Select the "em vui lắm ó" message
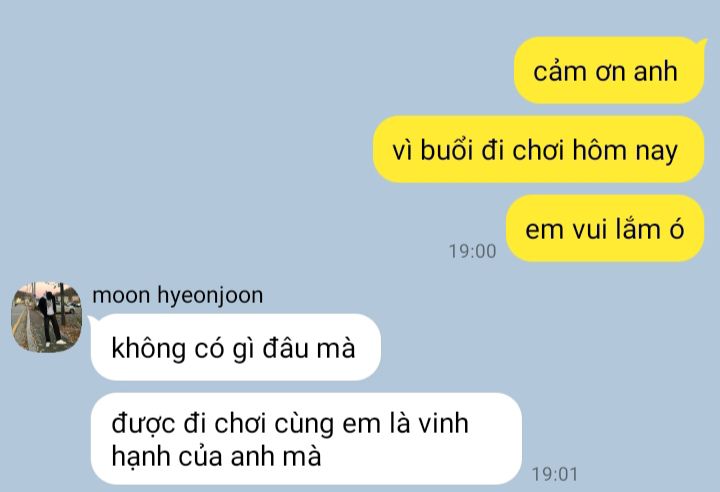The width and height of the screenshot is (720, 492). click(605, 228)
